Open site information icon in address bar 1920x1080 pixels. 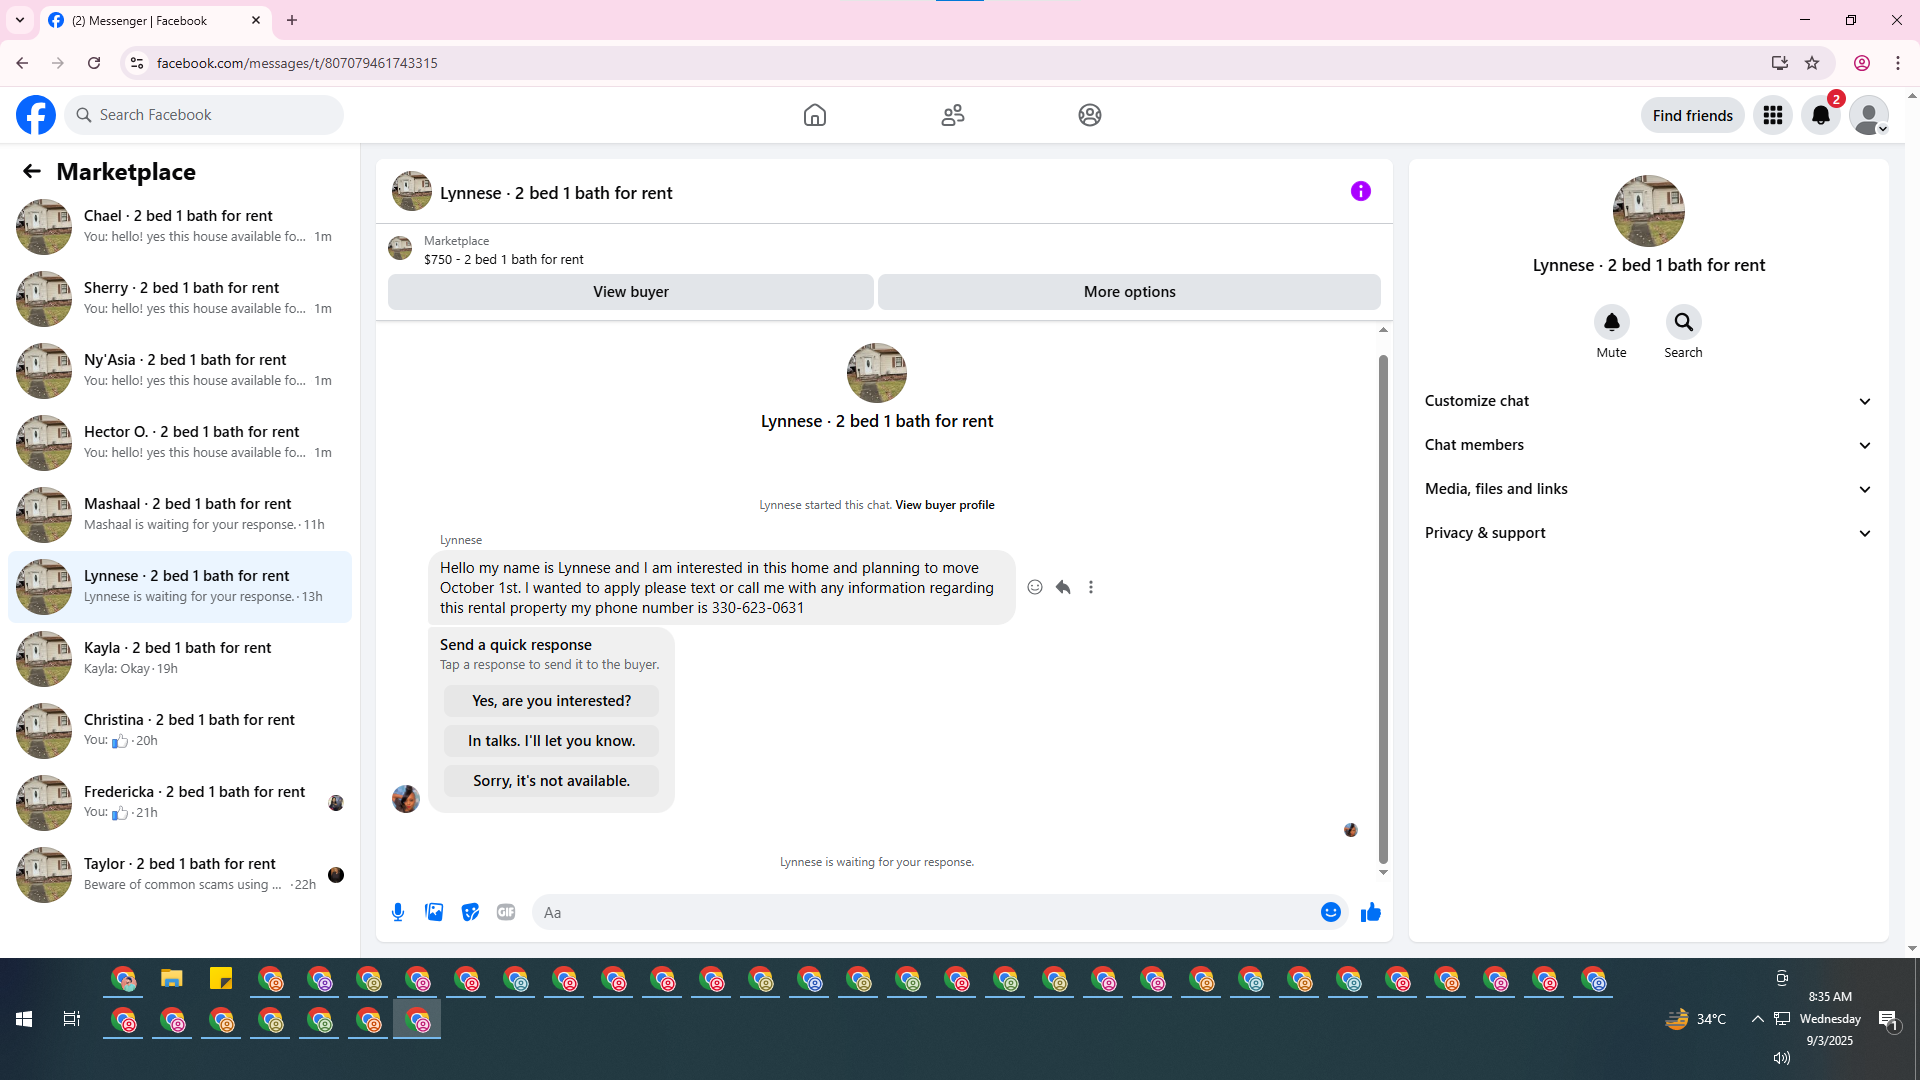pos(137,63)
